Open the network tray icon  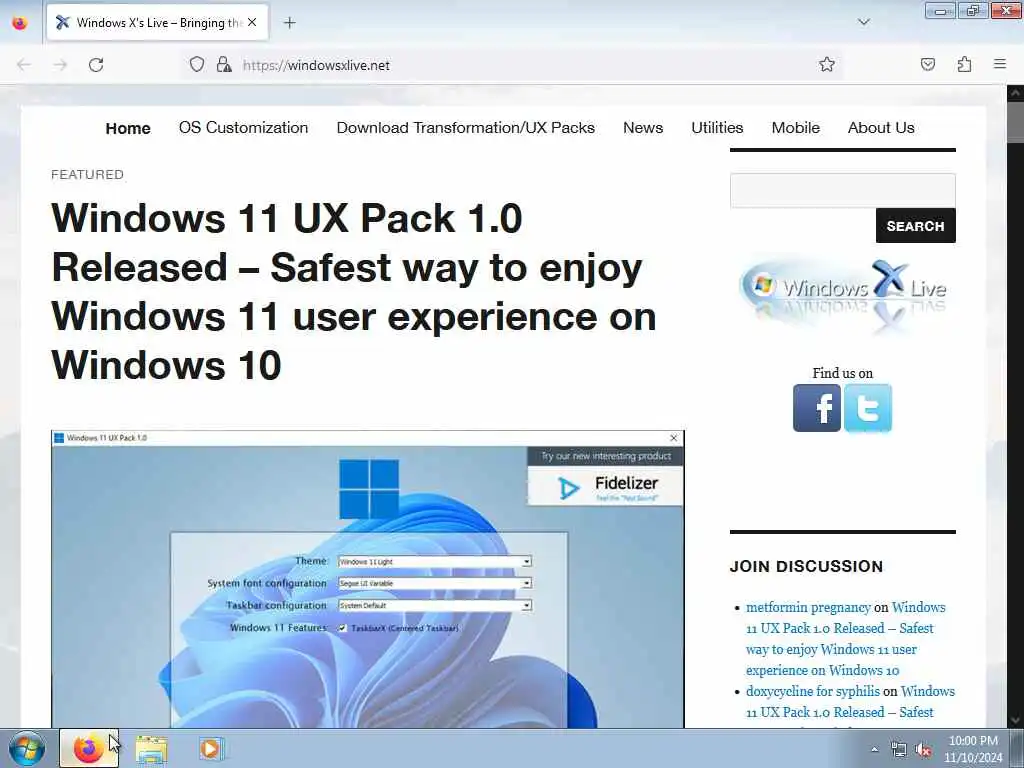pos(899,749)
